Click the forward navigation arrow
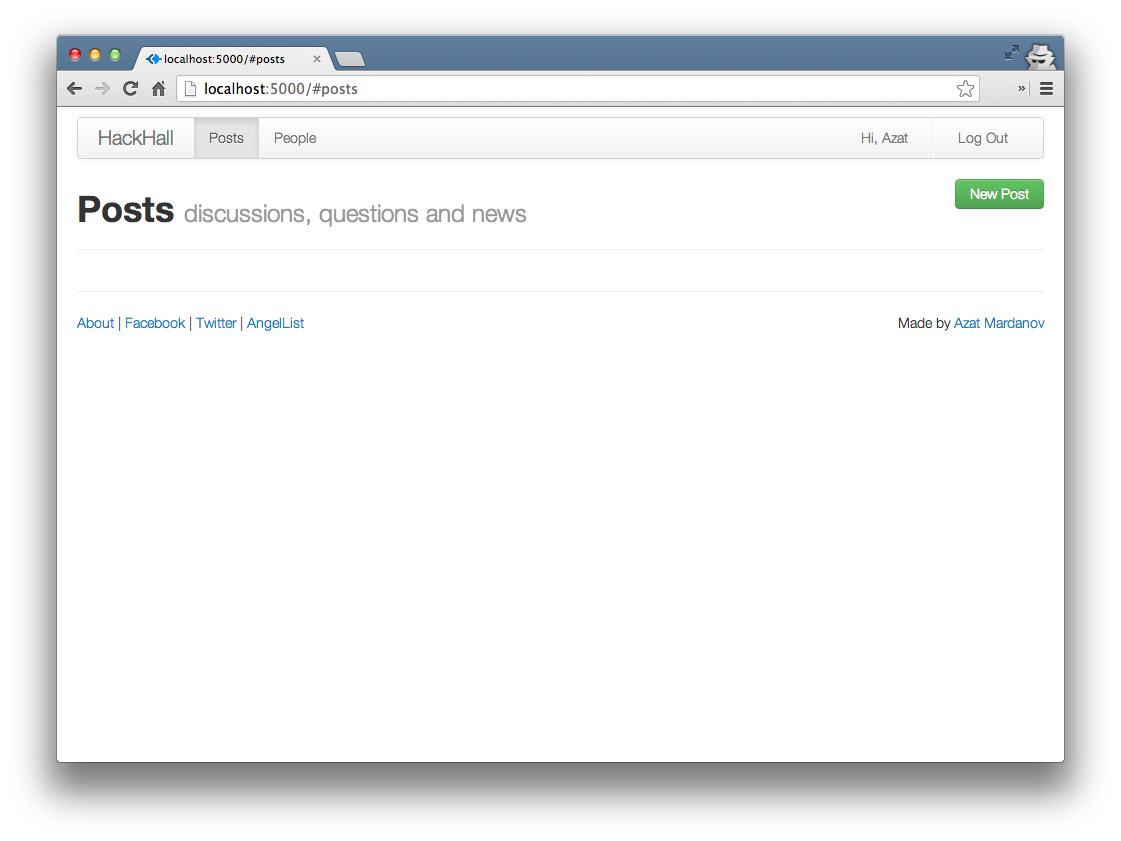The width and height of the screenshot is (1121, 841). pyautogui.click(x=102, y=88)
